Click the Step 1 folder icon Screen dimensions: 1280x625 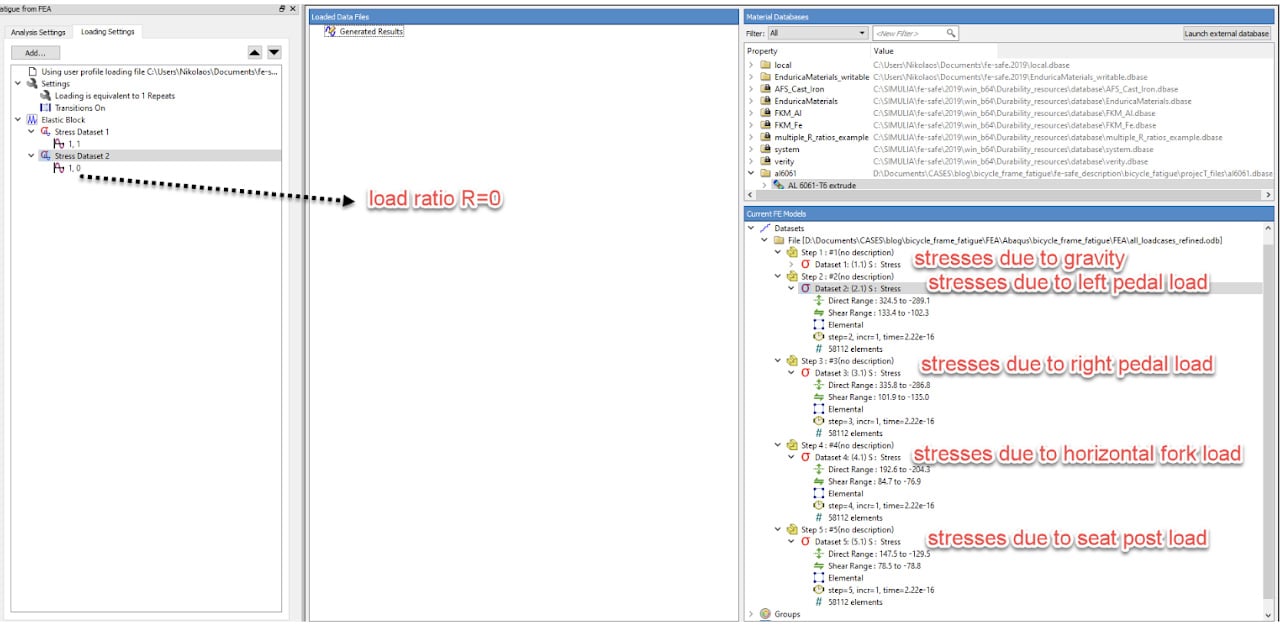[x=792, y=252]
